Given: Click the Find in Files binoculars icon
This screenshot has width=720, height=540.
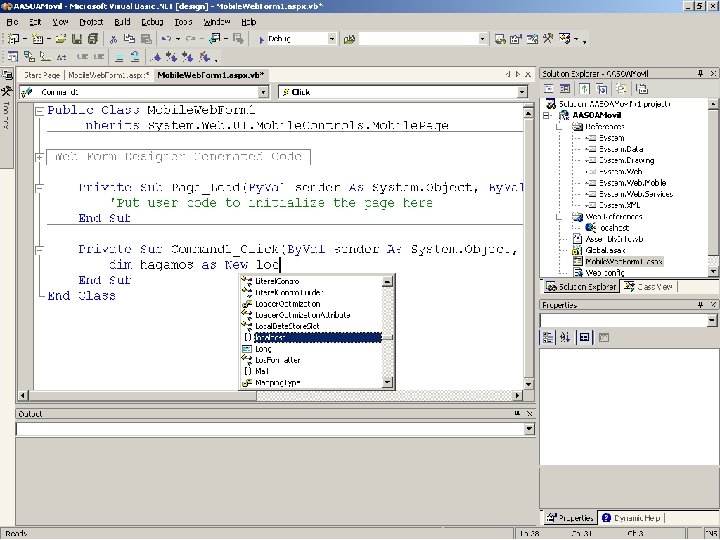Looking at the screenshot, I should pyautogui.click(x=349, y=39).
